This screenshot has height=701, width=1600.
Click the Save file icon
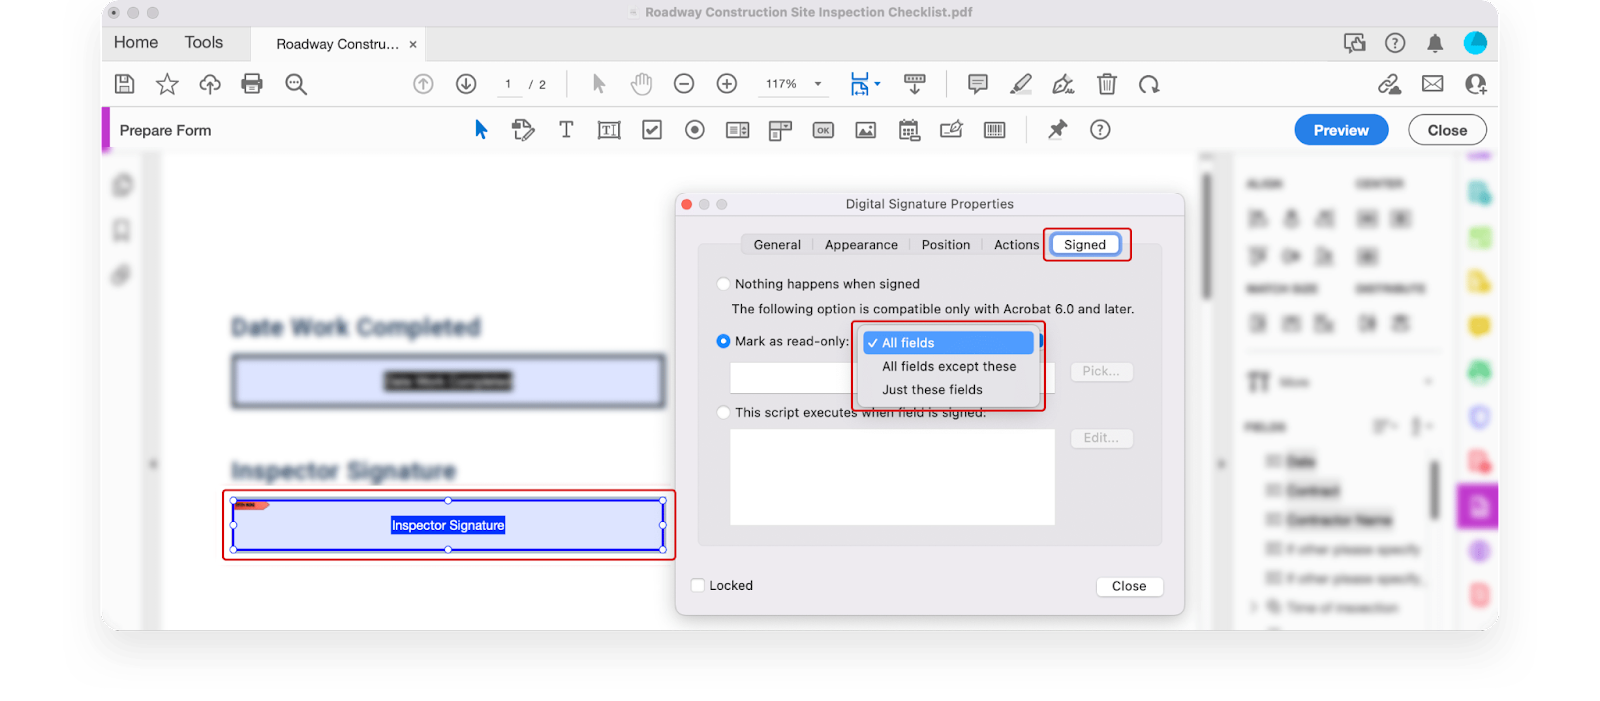[x=125, y=84]
